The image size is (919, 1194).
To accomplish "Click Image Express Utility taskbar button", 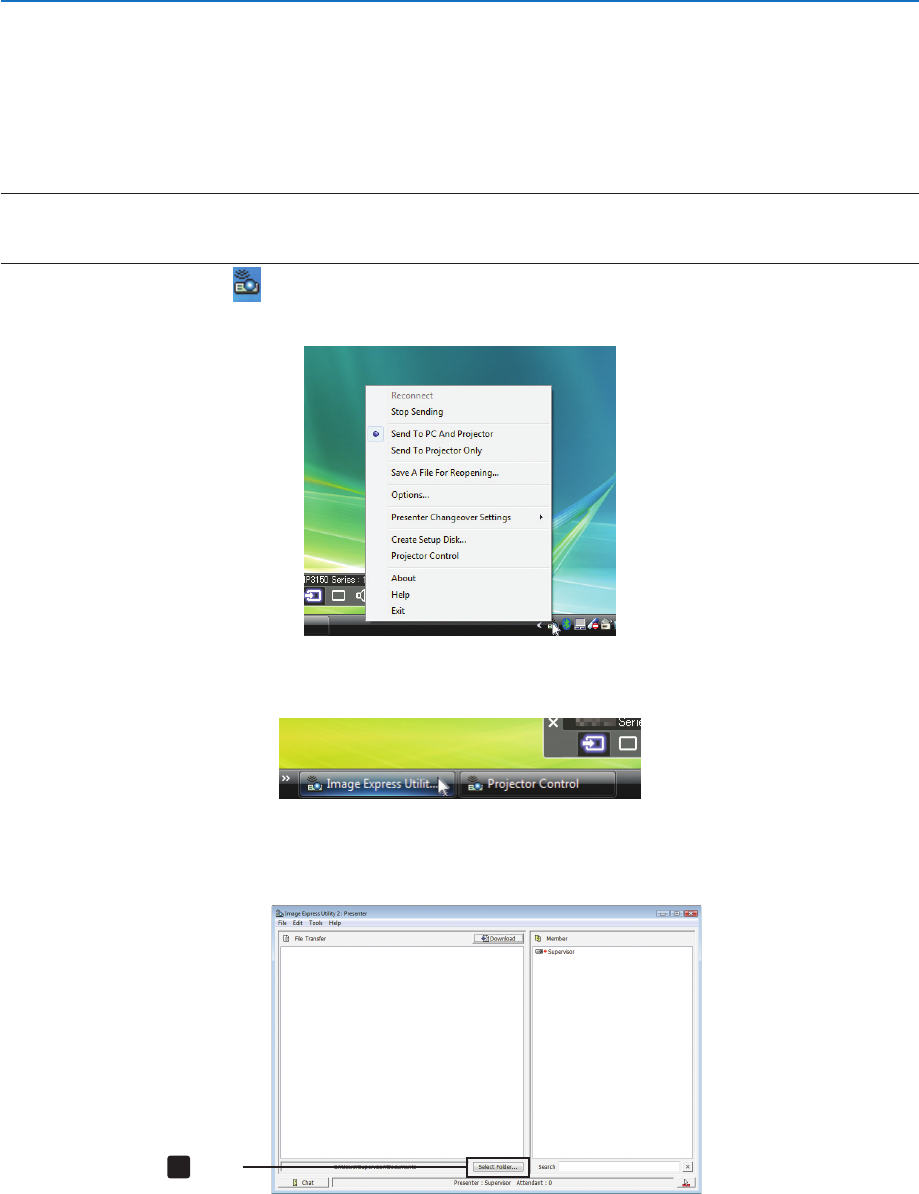I will point(377,784).
